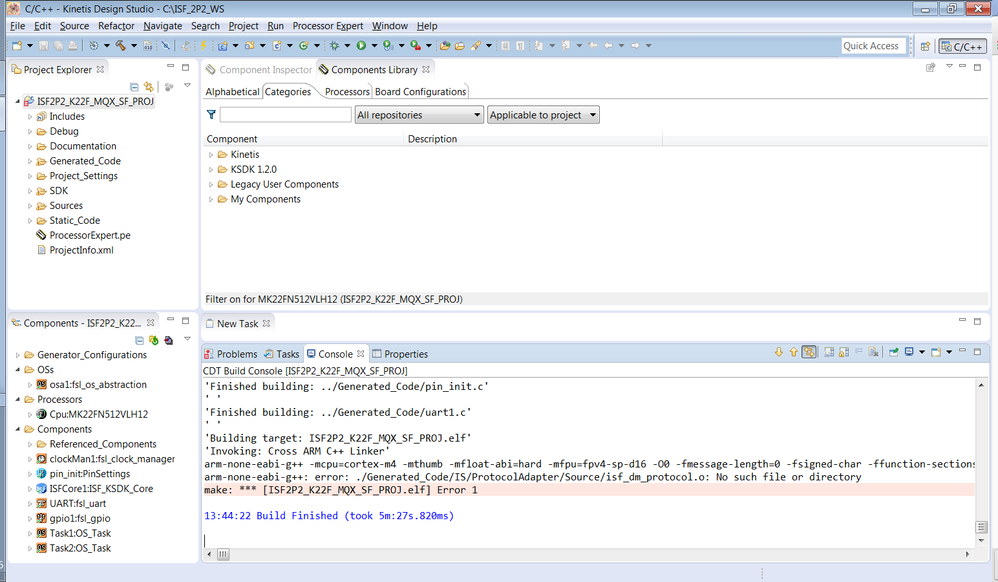
Task: Select the C/C++ perspective button
Action: (x=962, y=46)
